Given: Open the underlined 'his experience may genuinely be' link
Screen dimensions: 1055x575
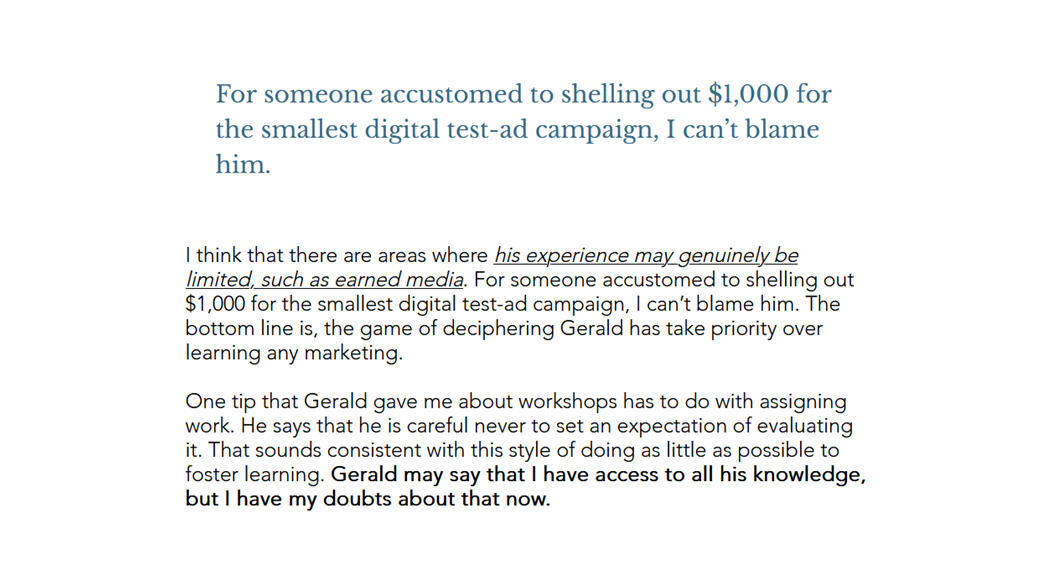Looking at the screenshot, I should pos(646,256).
